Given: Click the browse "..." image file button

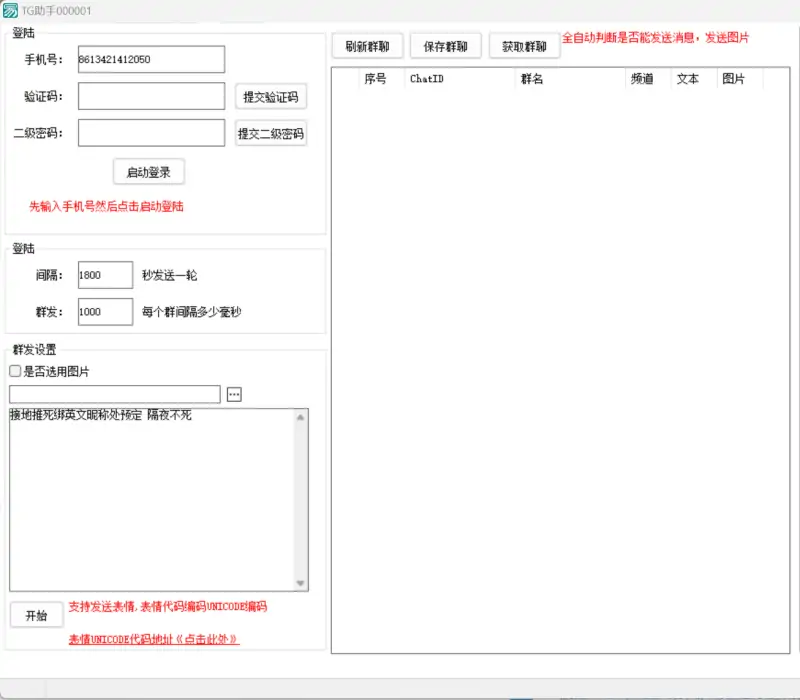Looking at the screenshot, I should click(234, 394).
